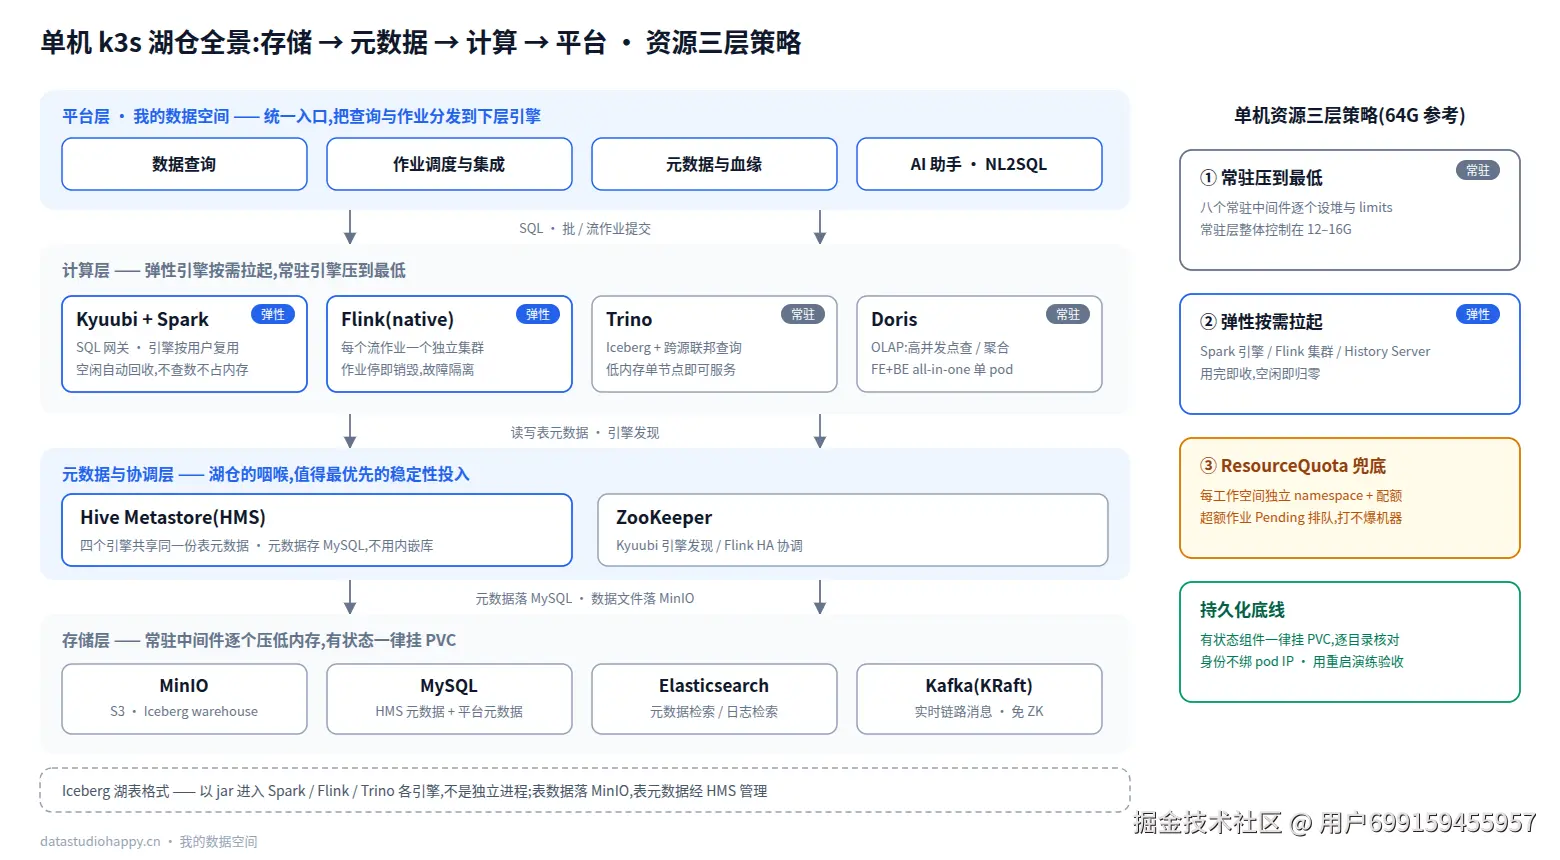This screenshot has width=1560, height=860.
Task: Select the Doris engine card
Action: (979, 344)
